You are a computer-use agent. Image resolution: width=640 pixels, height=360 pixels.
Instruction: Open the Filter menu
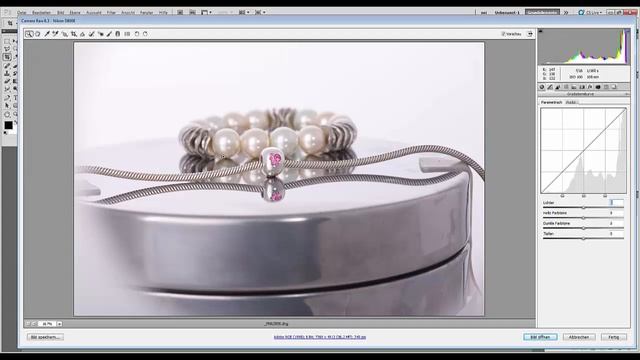click(111, 13)
